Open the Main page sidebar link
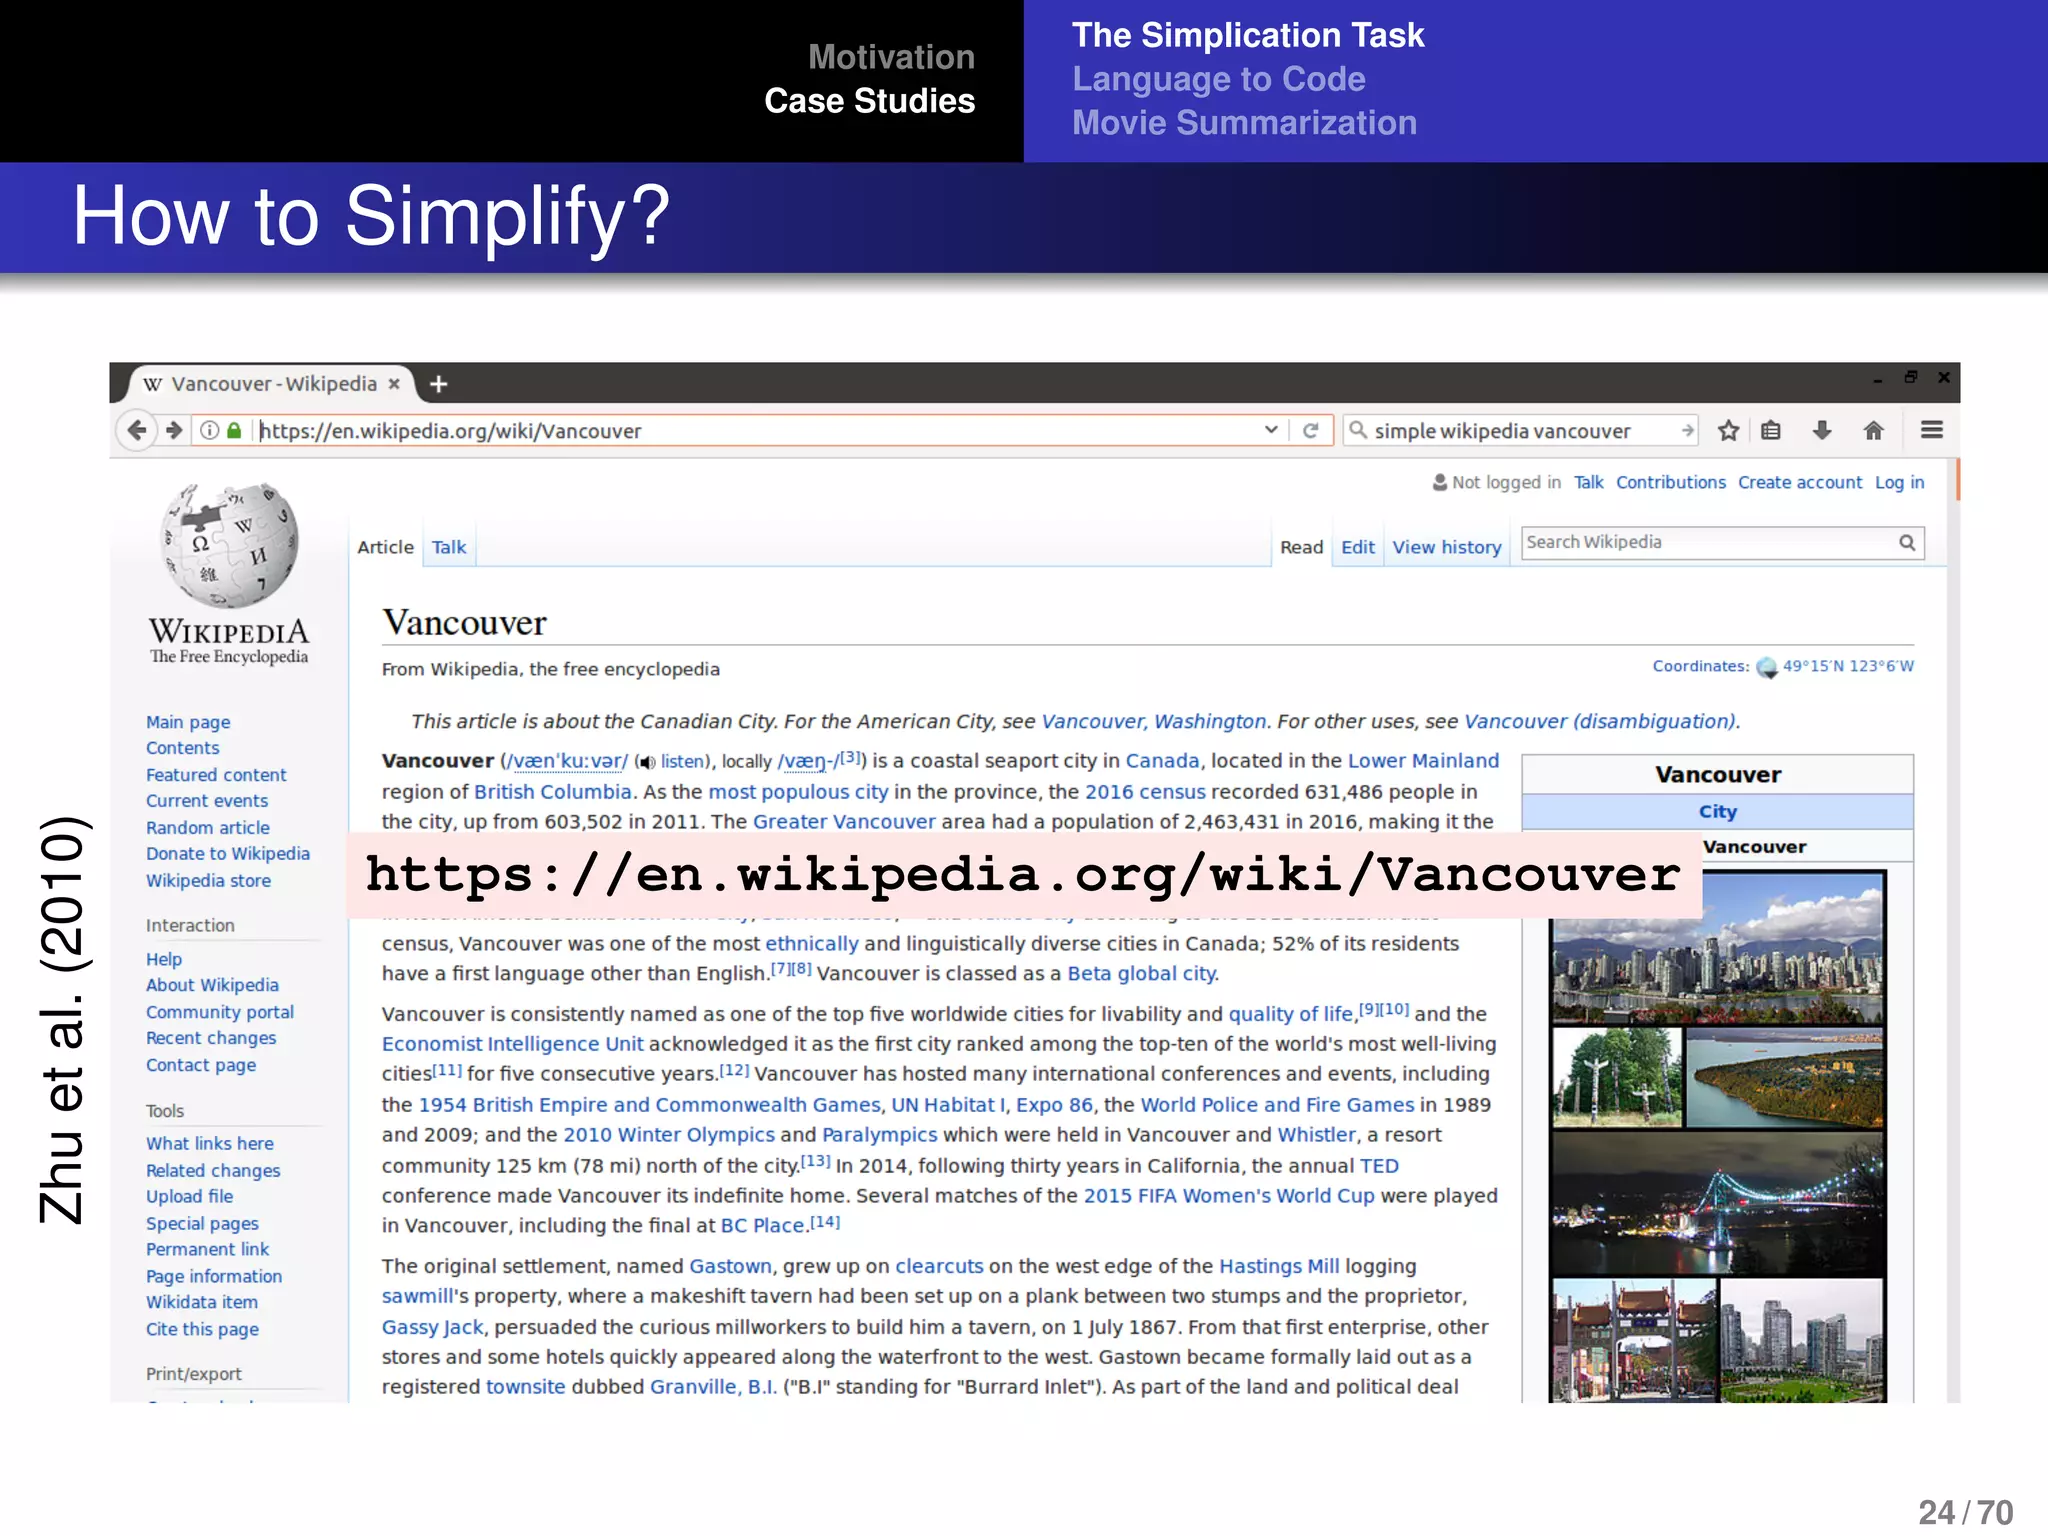Screen dimensions: 2048x1536 point(188,722)
